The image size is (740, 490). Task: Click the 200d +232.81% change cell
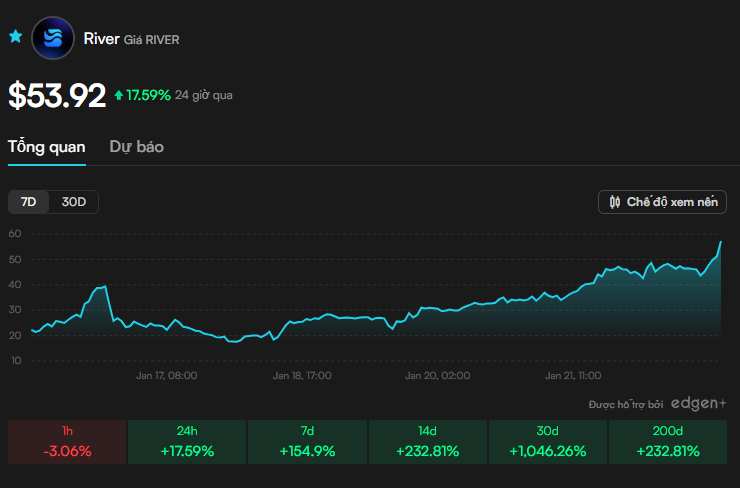668,442
